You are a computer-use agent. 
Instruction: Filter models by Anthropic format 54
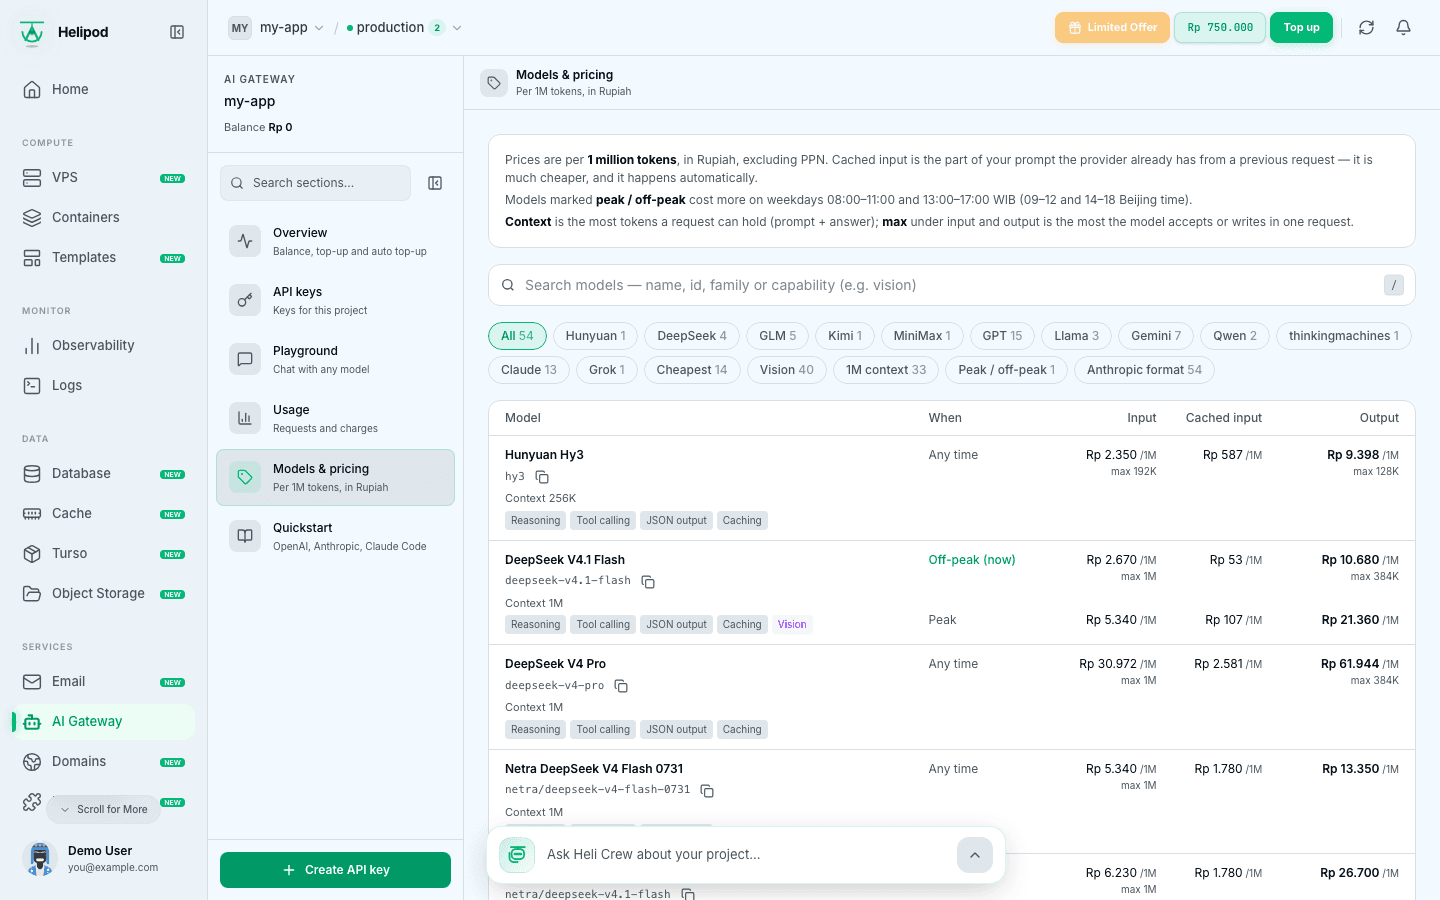tap(1144, 370)
